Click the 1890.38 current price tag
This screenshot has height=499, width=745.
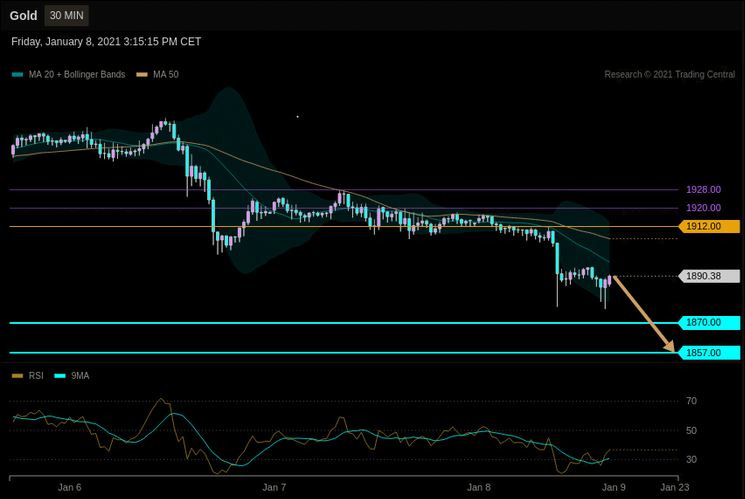pos(709,276)
